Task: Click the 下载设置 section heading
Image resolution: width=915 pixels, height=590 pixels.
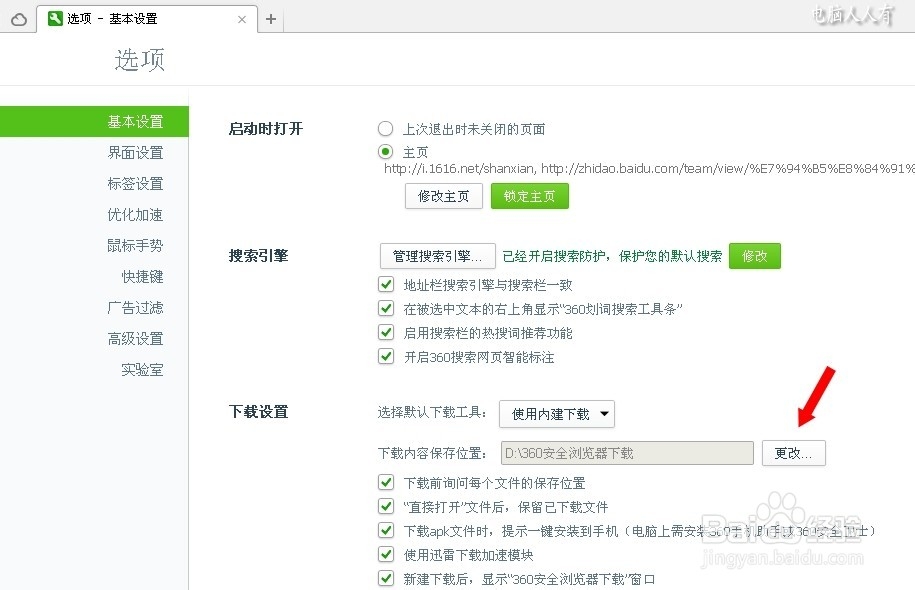Action: click(x=259, y=411)
